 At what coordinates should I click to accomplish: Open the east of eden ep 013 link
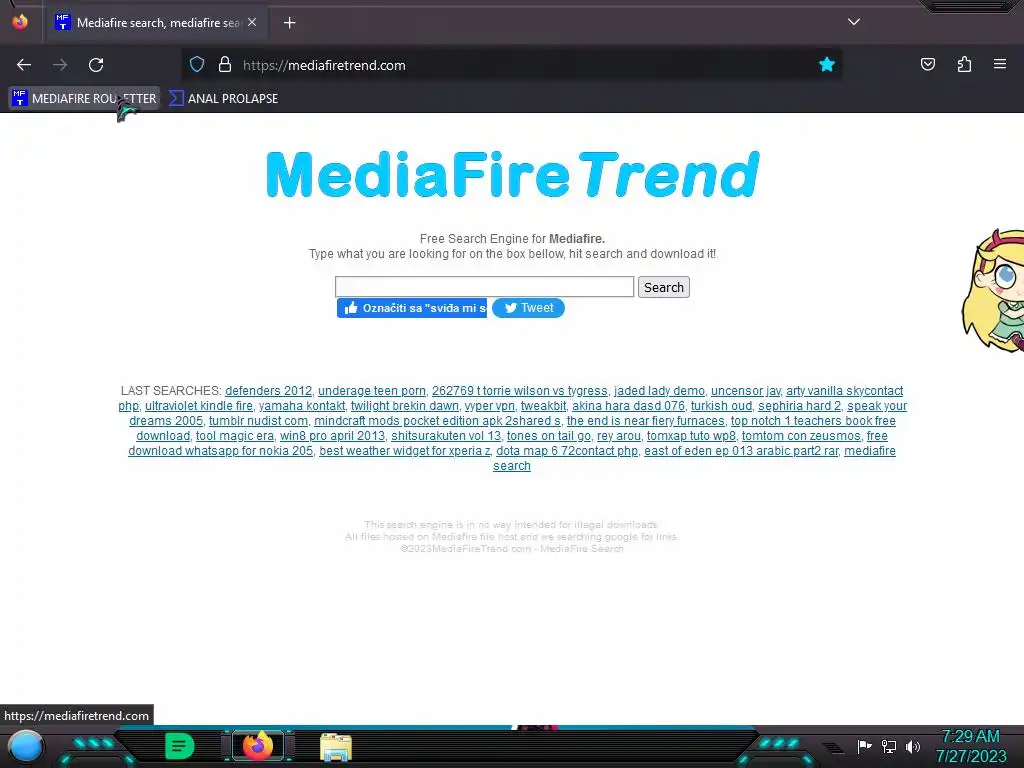click(741, 451)
